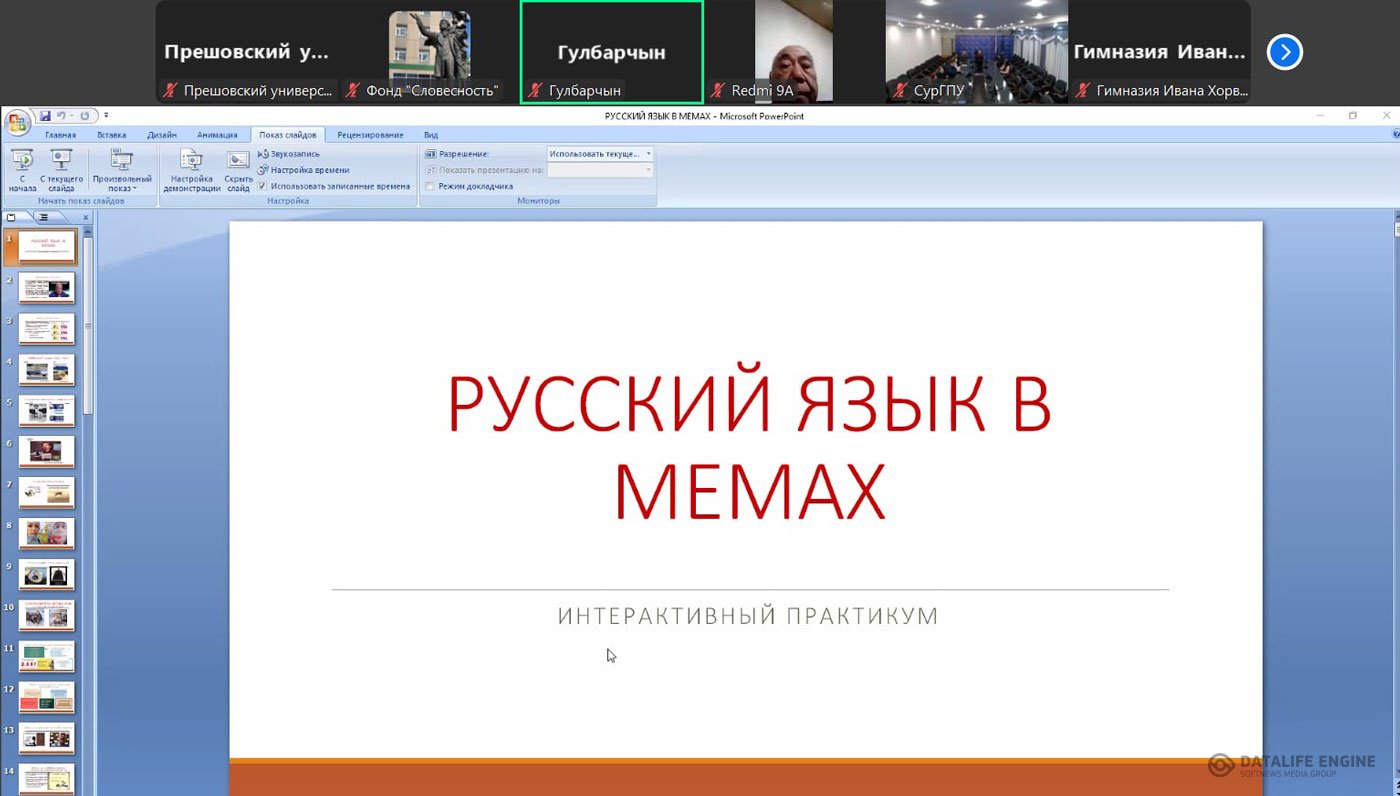Save presentation via quick access floppy icon

pyautogui.click(x=45, y=116)
